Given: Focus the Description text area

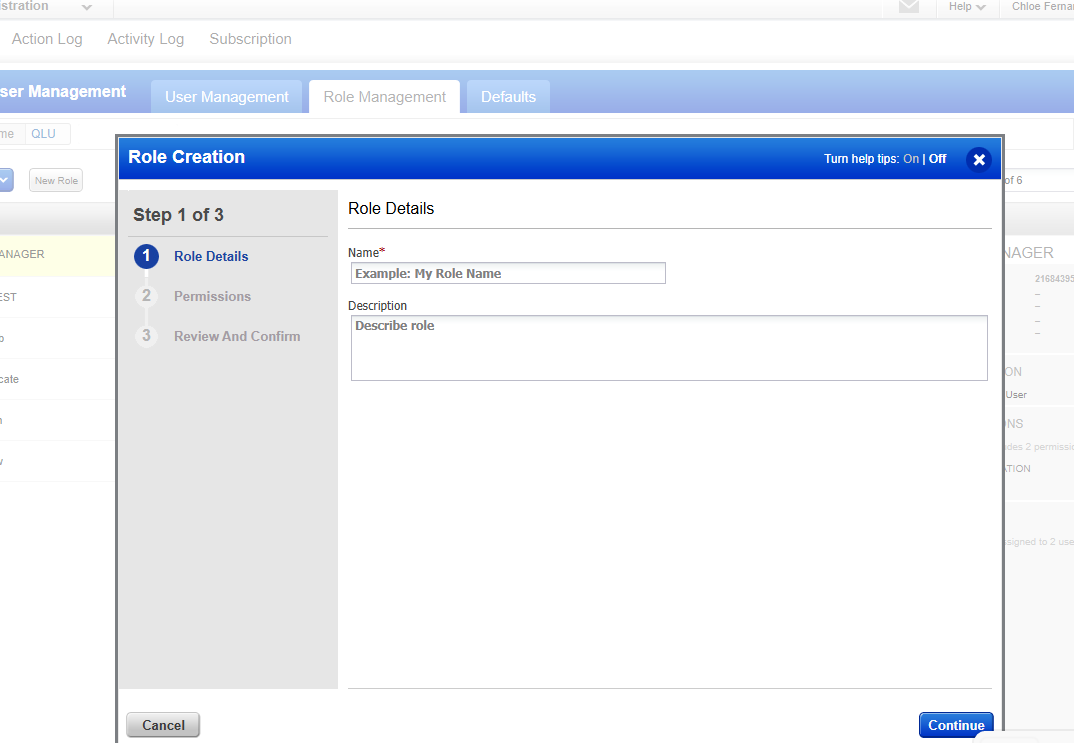Looking at the screenshot, I should click(x=669, y=348).
